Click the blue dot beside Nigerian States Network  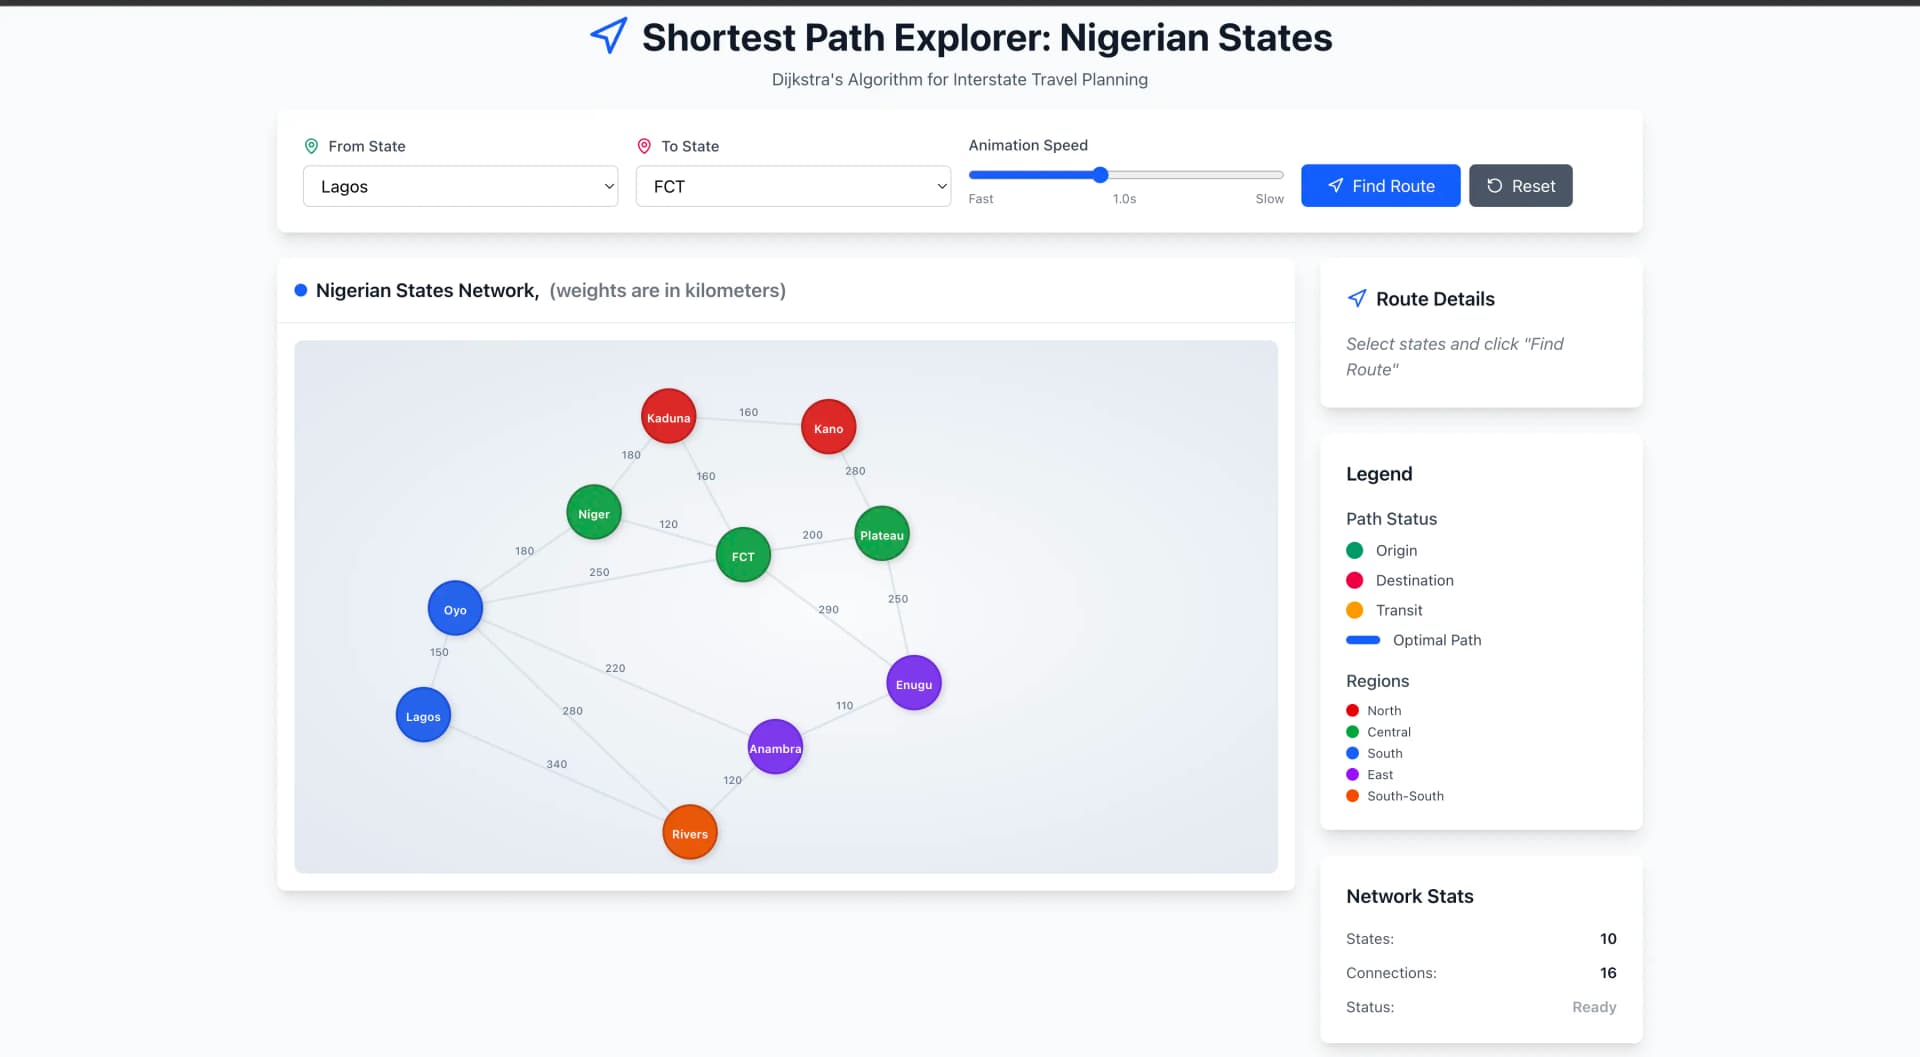[301, 291]
